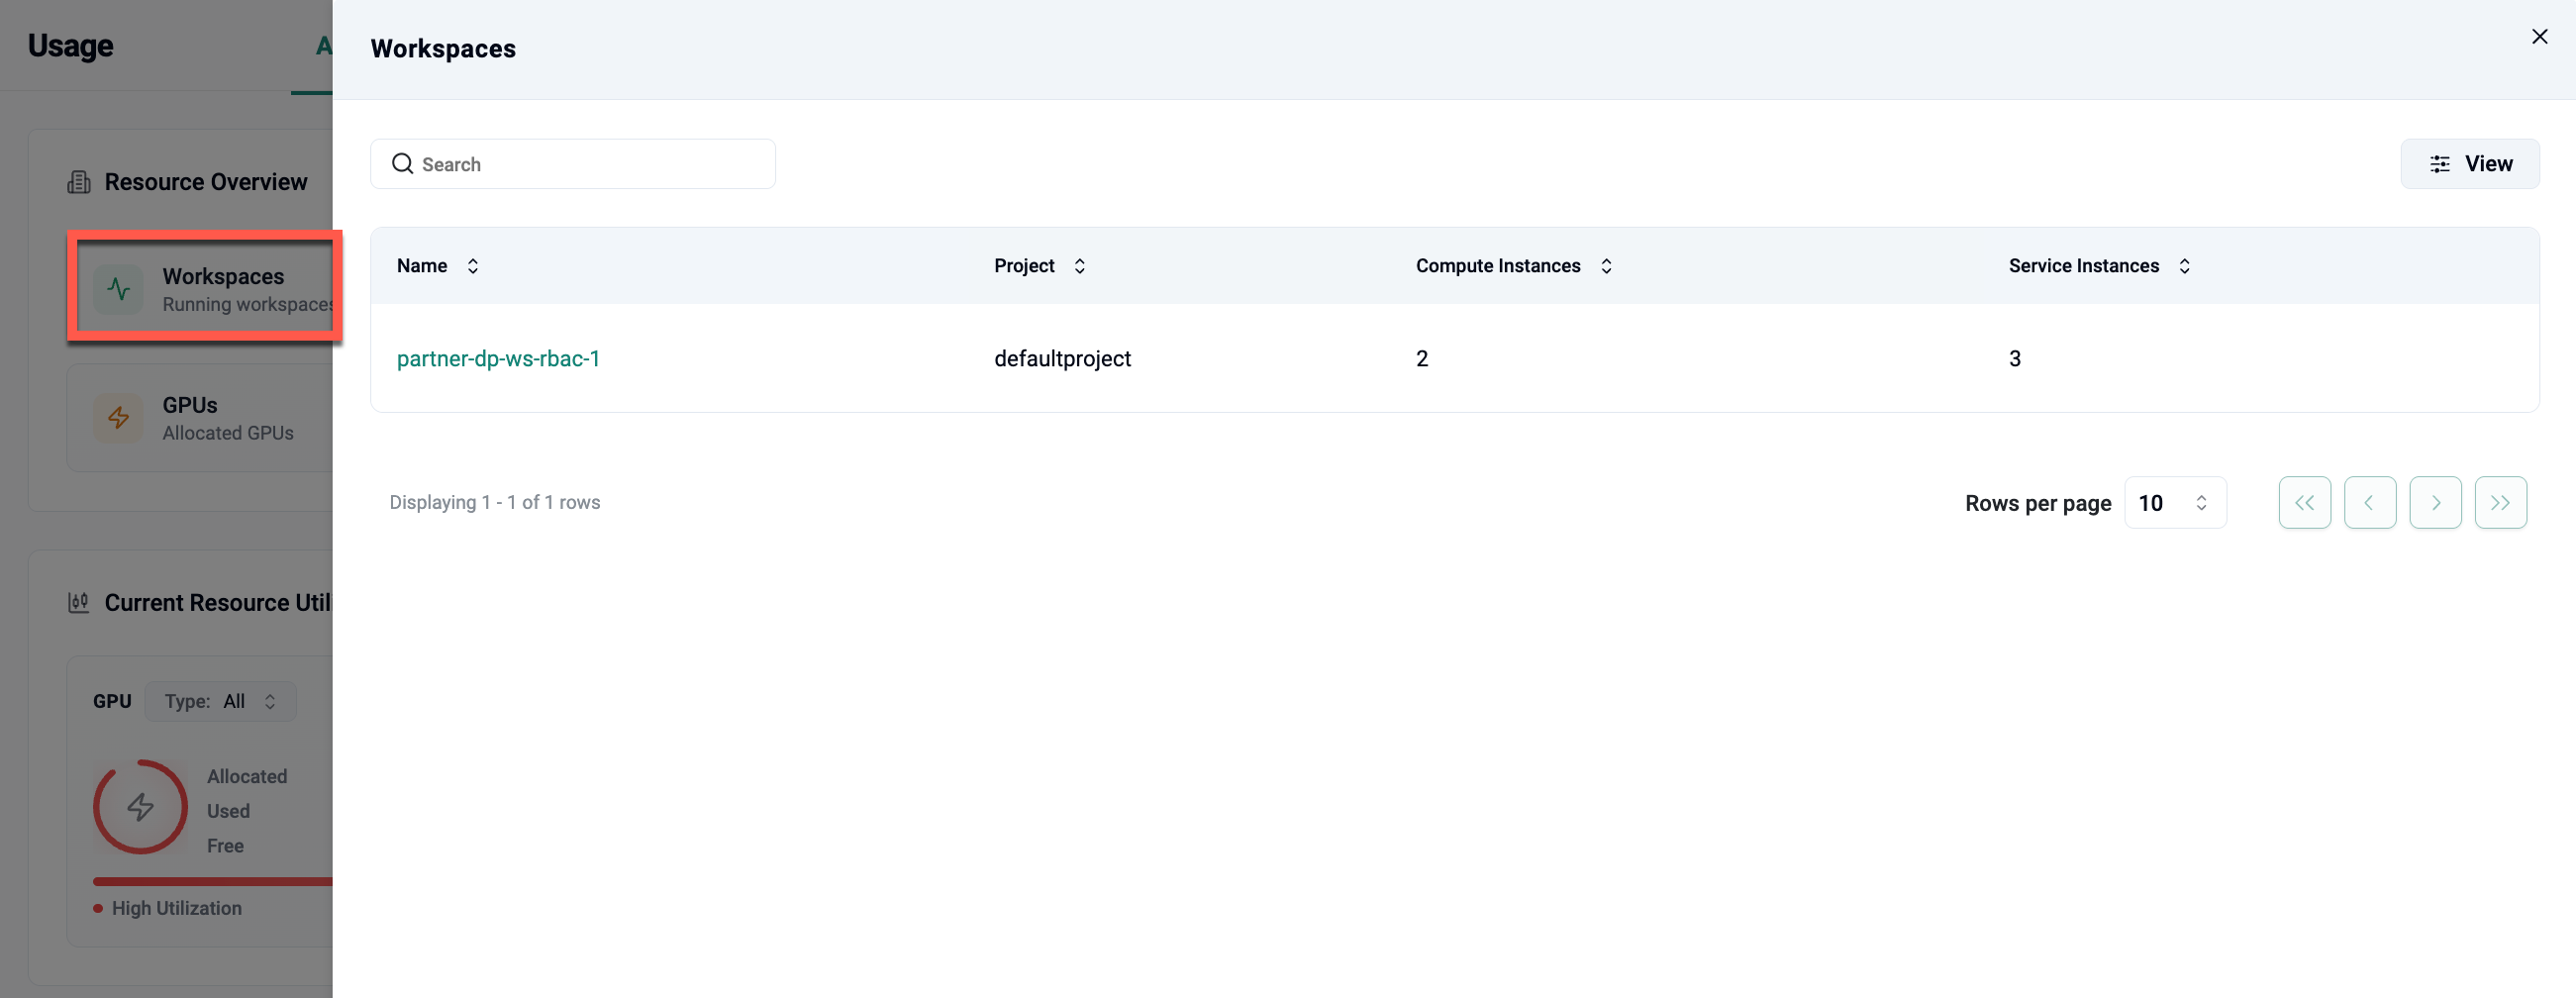Expand the GPU Type filter dropdown
Image resolution: width=2576 pixels, height=998 pixels.
tap(220, 702)
